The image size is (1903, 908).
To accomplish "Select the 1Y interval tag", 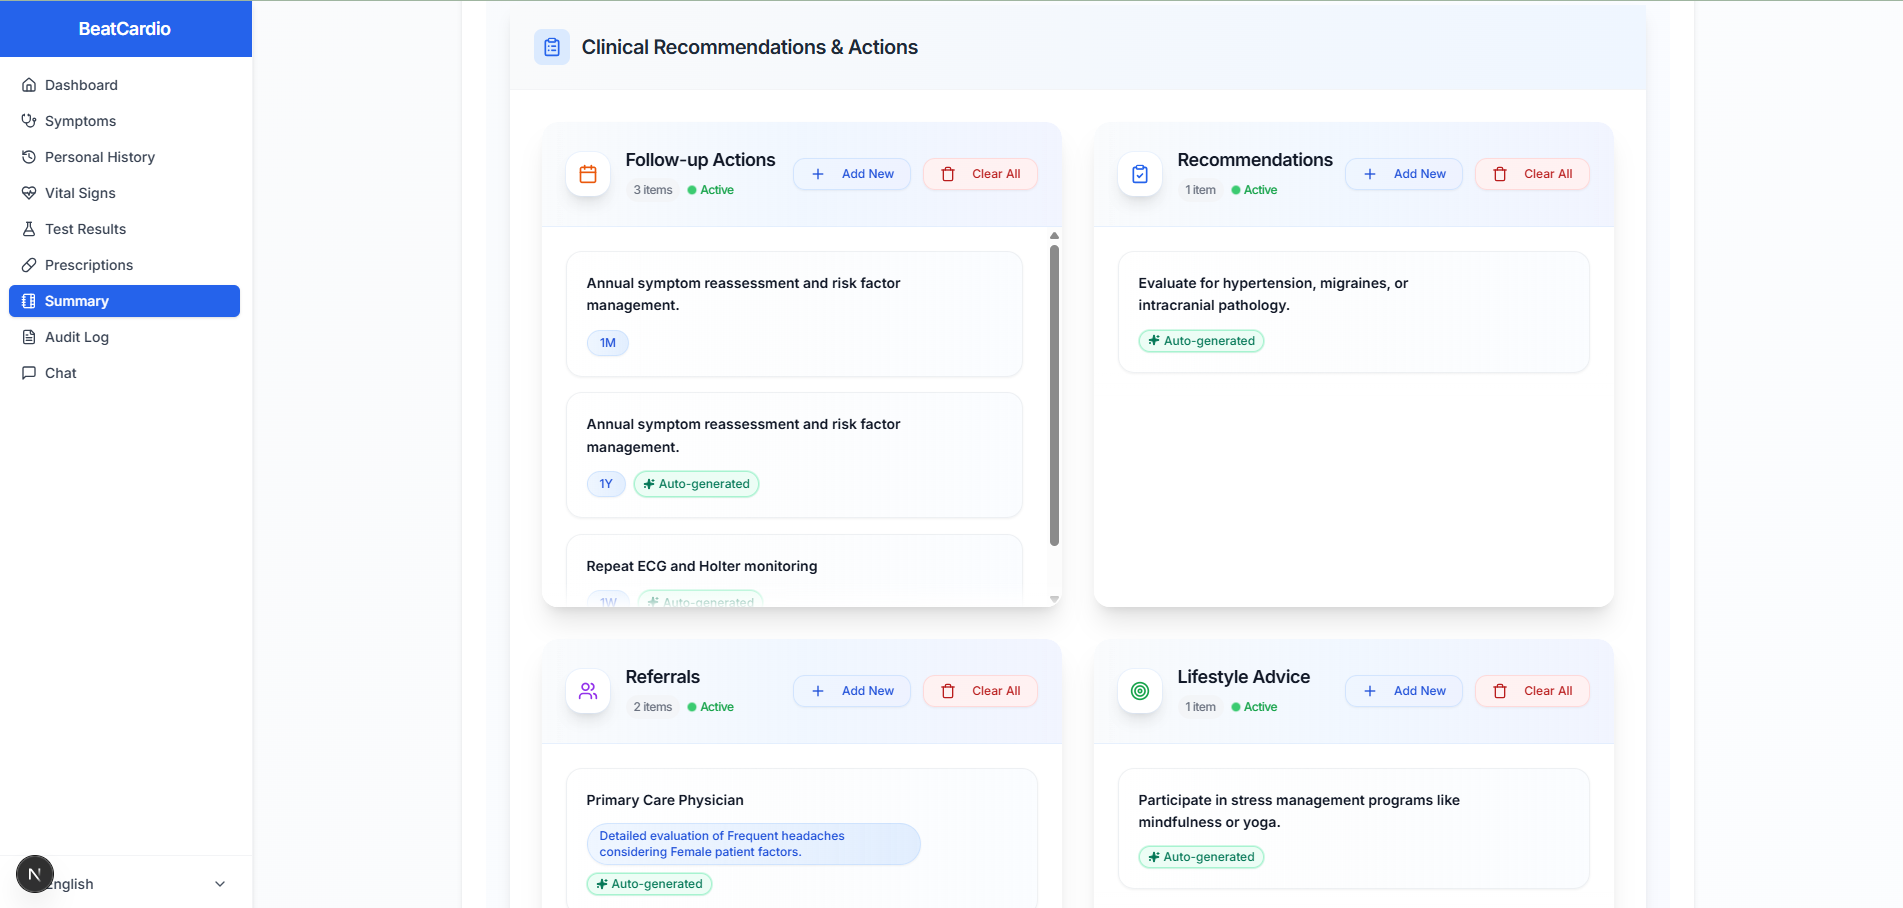I will tap(606, 484).
